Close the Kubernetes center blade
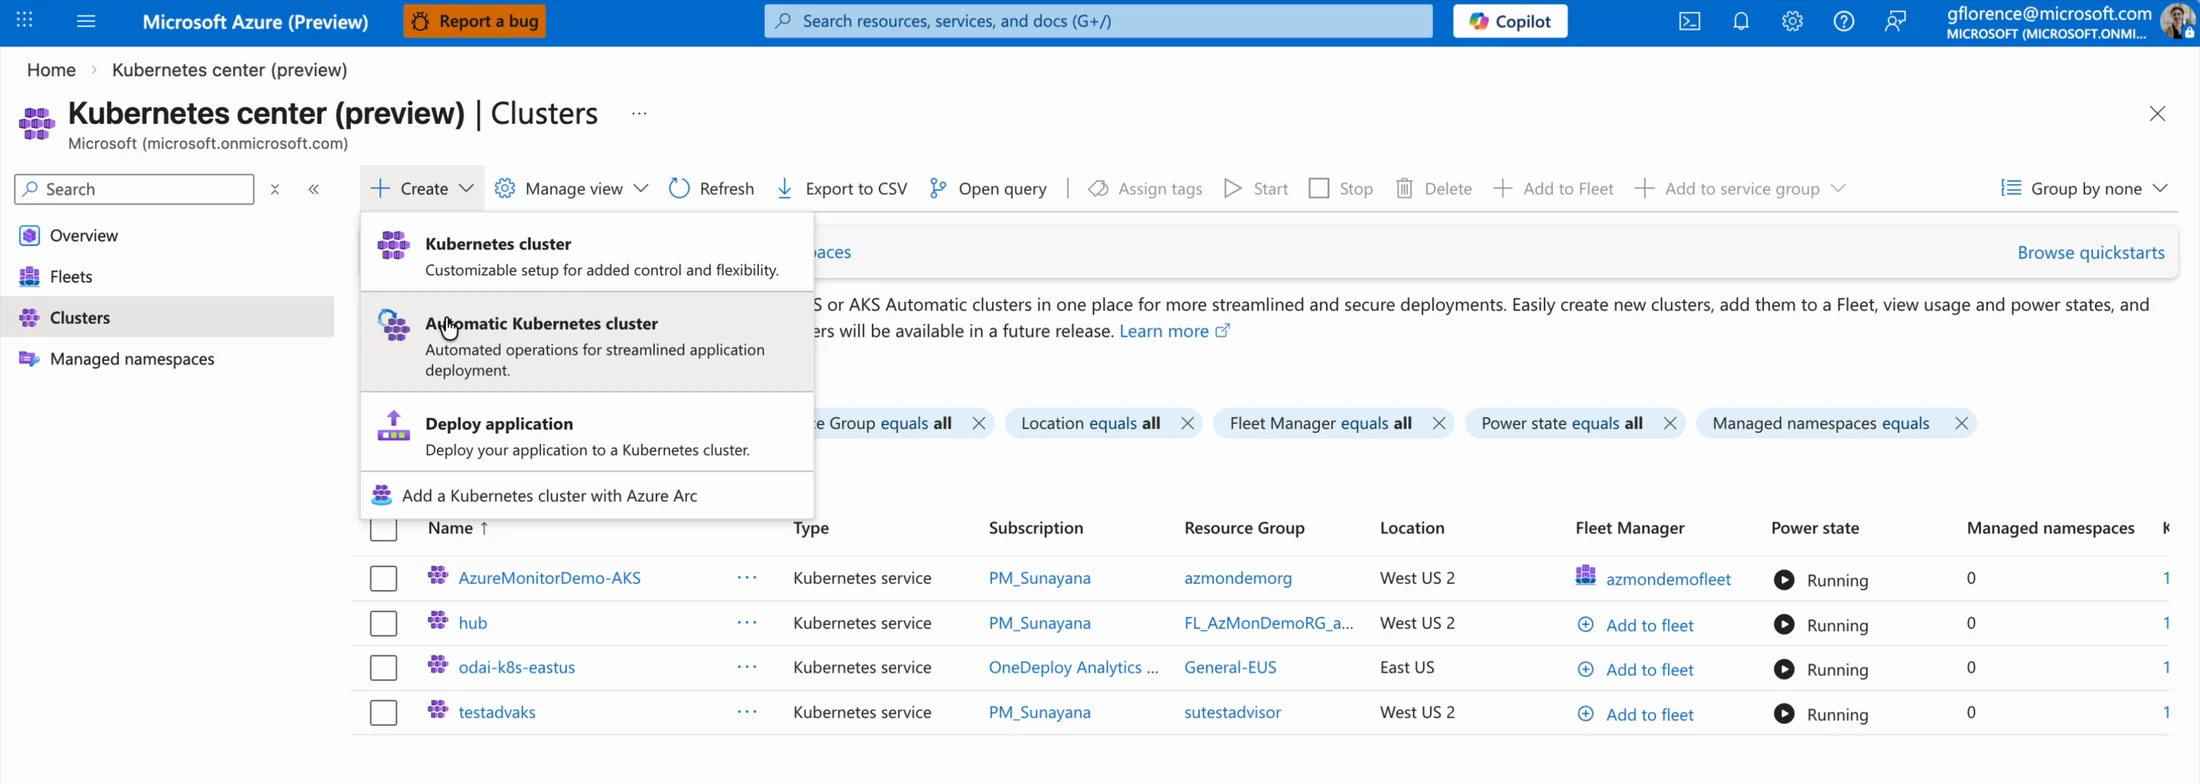 coord(2157,114)
